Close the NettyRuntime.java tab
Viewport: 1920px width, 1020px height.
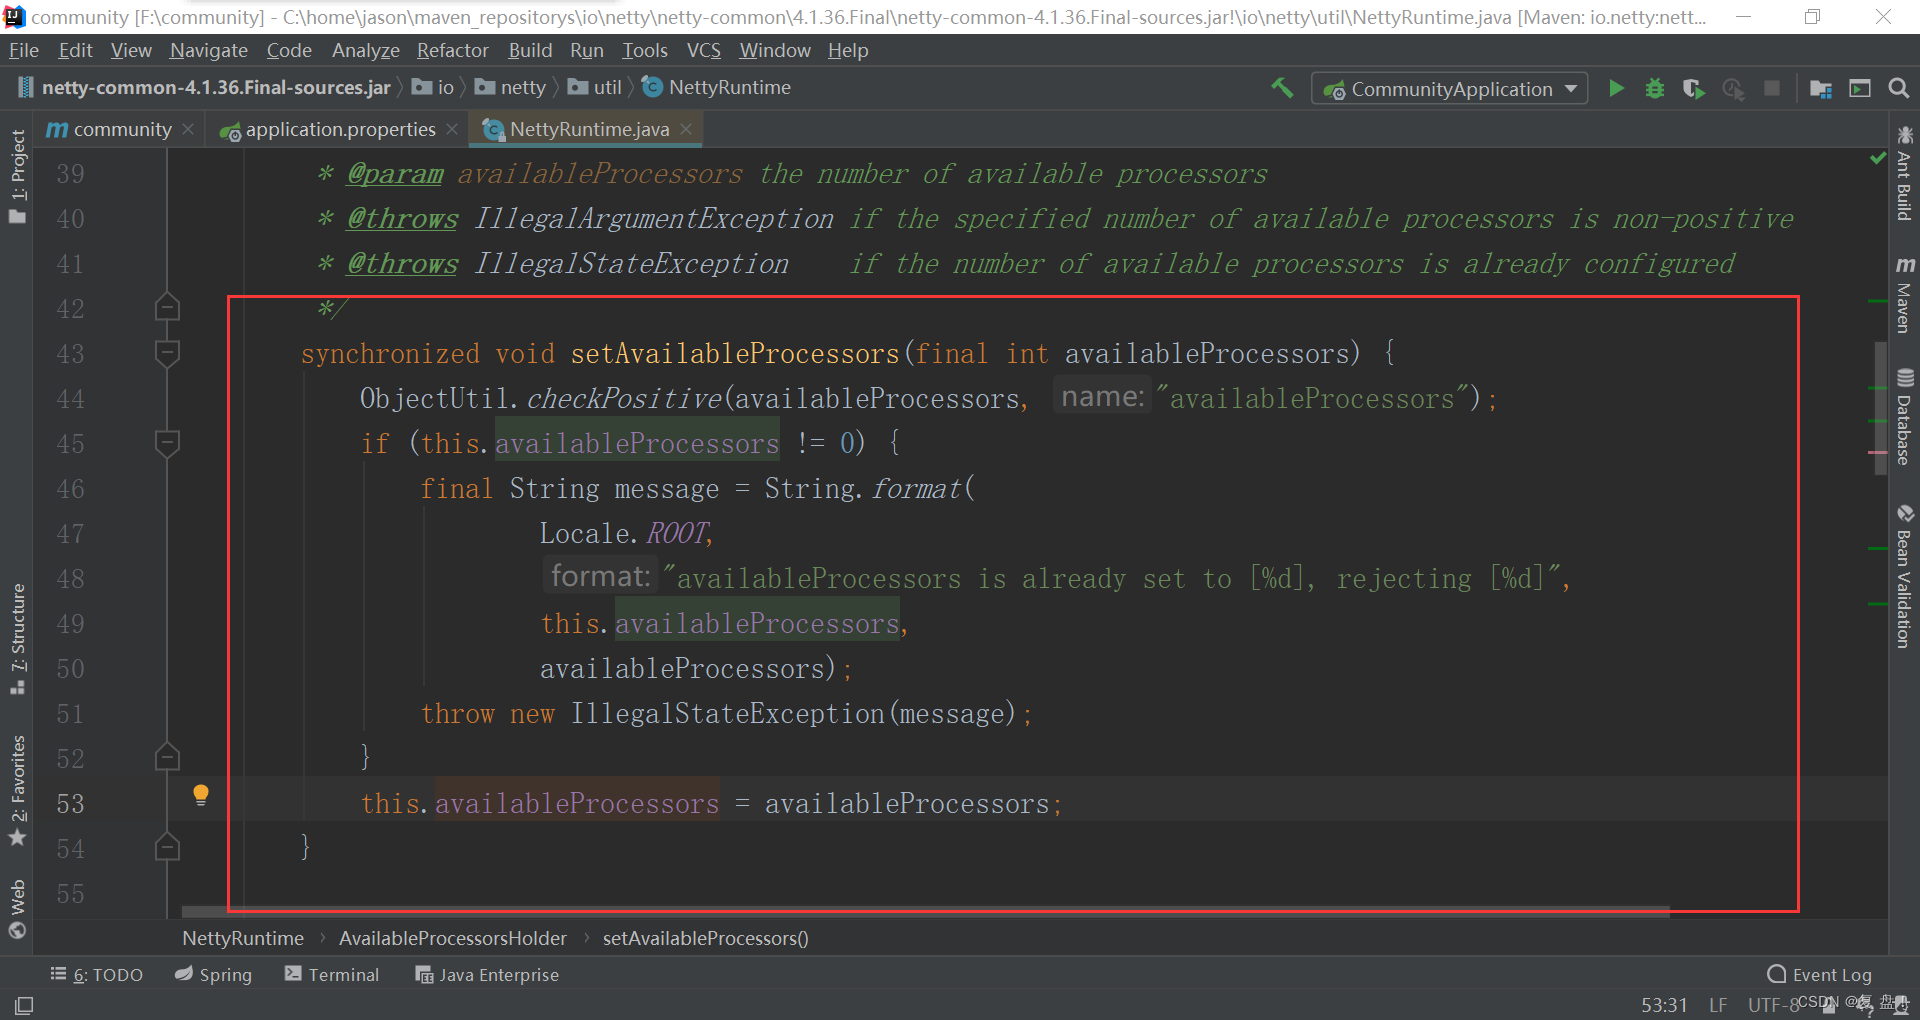[686, 130]
